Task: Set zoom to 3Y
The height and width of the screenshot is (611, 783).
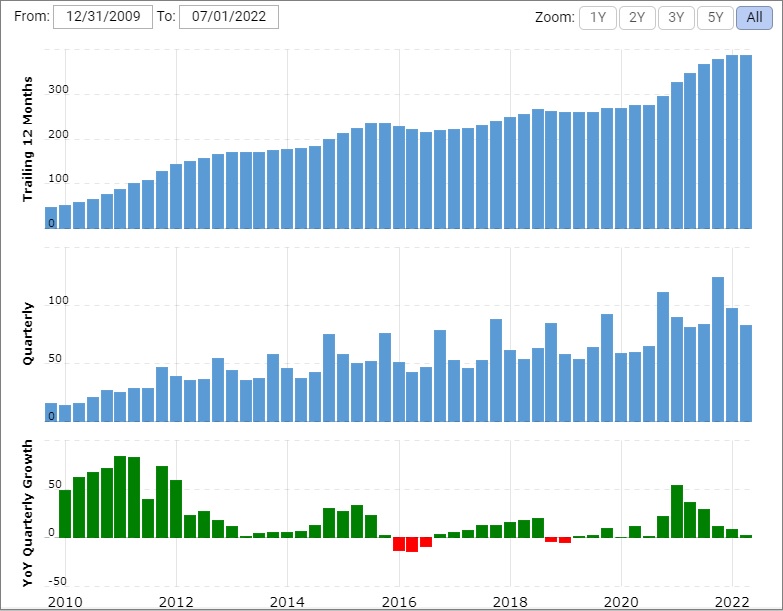Action: point(676,18)
